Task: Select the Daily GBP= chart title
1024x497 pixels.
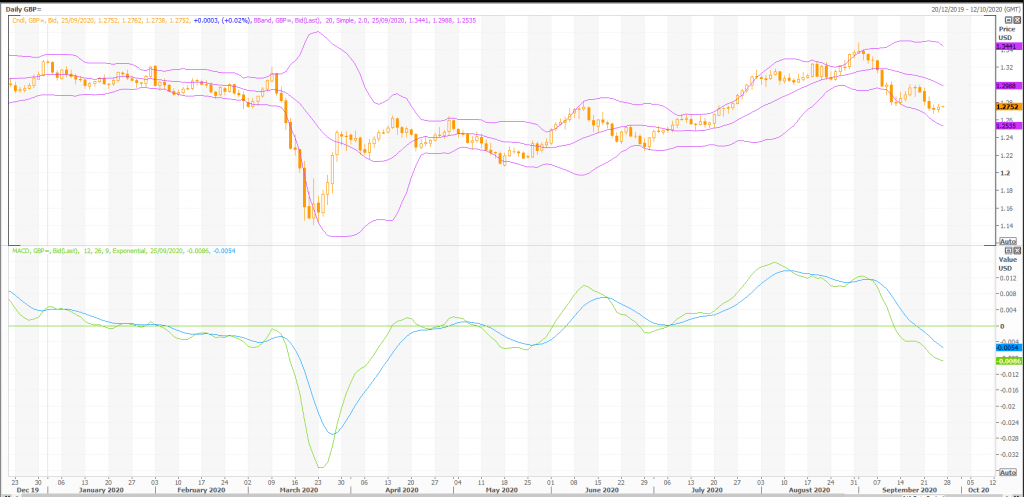Action: coord(26,6)
